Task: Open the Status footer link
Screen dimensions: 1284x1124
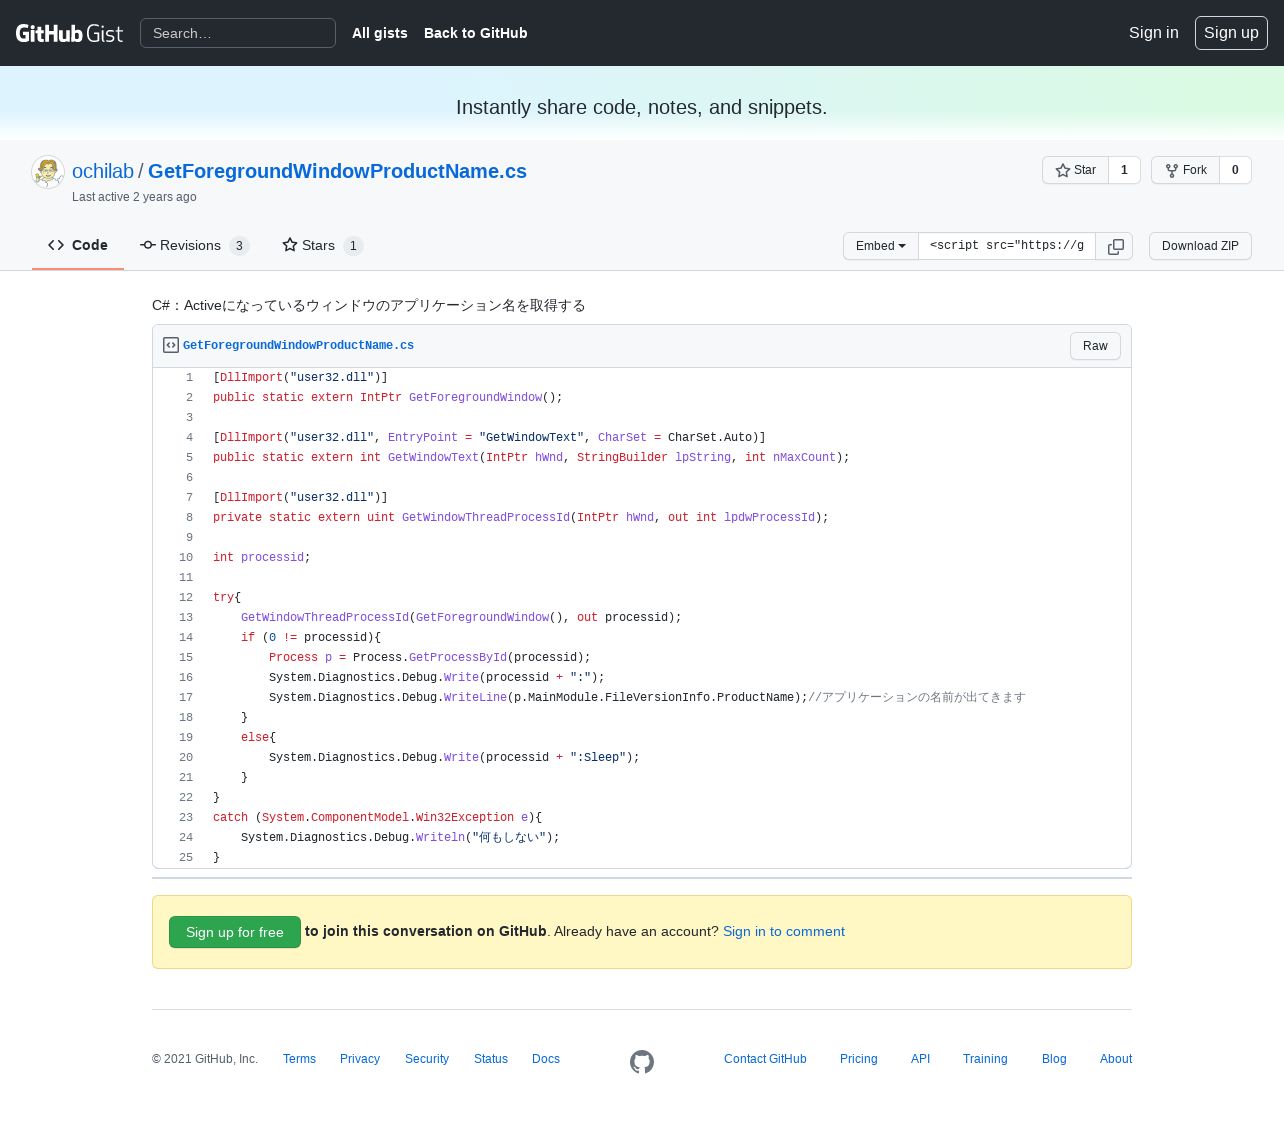Action: point(491,1059)
